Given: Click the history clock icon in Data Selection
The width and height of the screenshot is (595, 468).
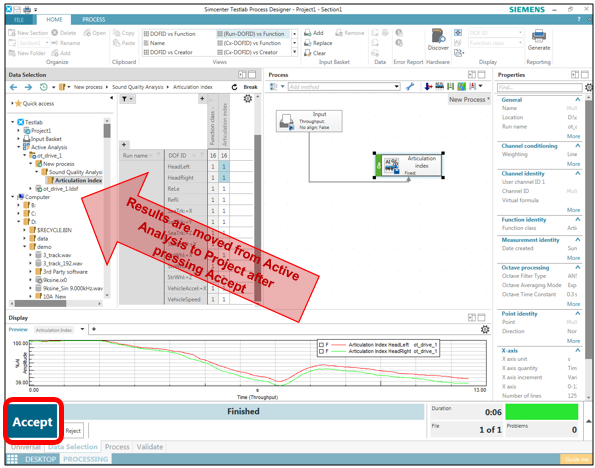Looking at the screenshot, I should tap(44, 87).
